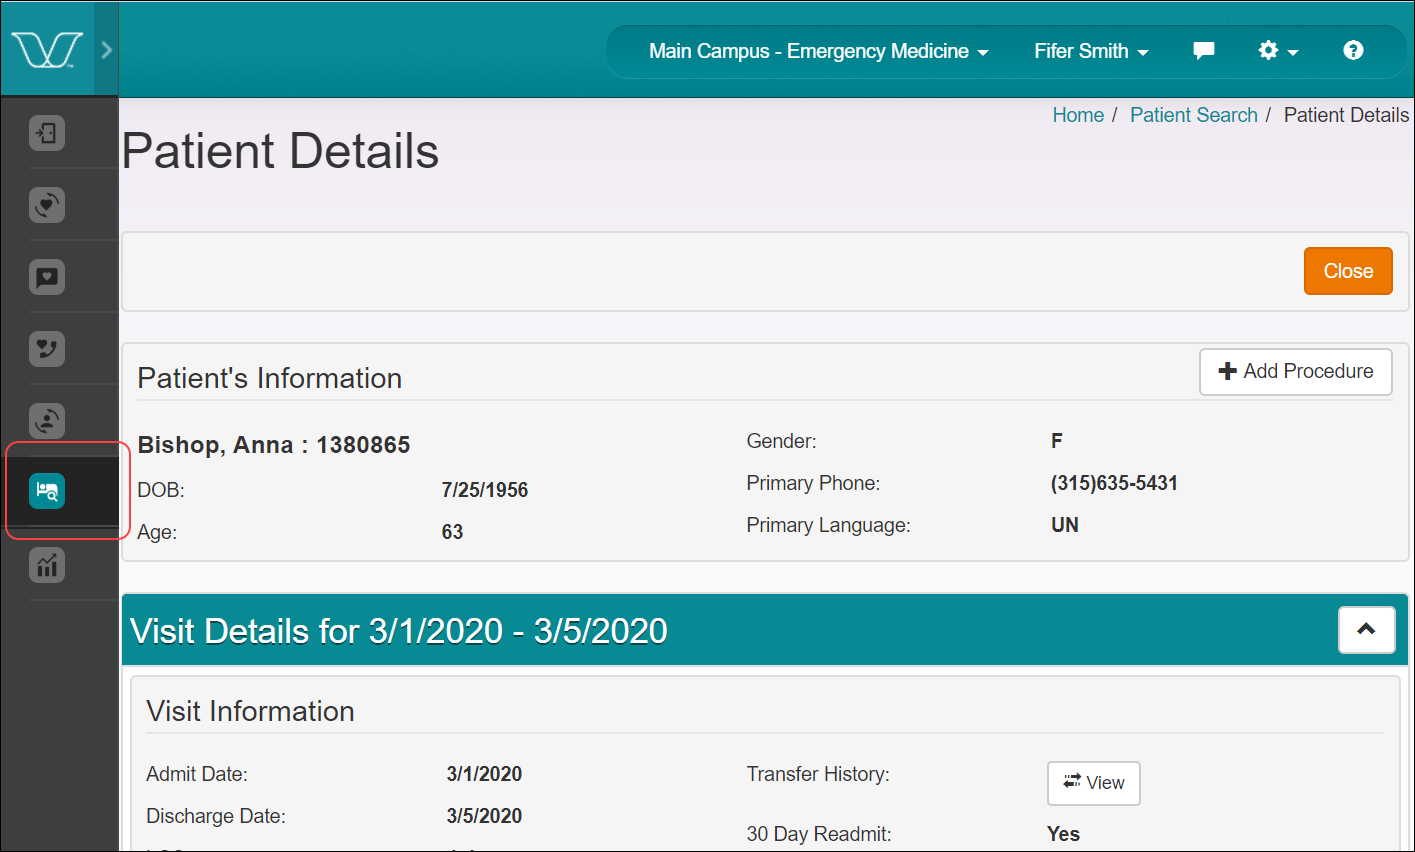Go to Home breadcrumb link
This screenshot has width=1415, height=852.
pos(1078,115)
